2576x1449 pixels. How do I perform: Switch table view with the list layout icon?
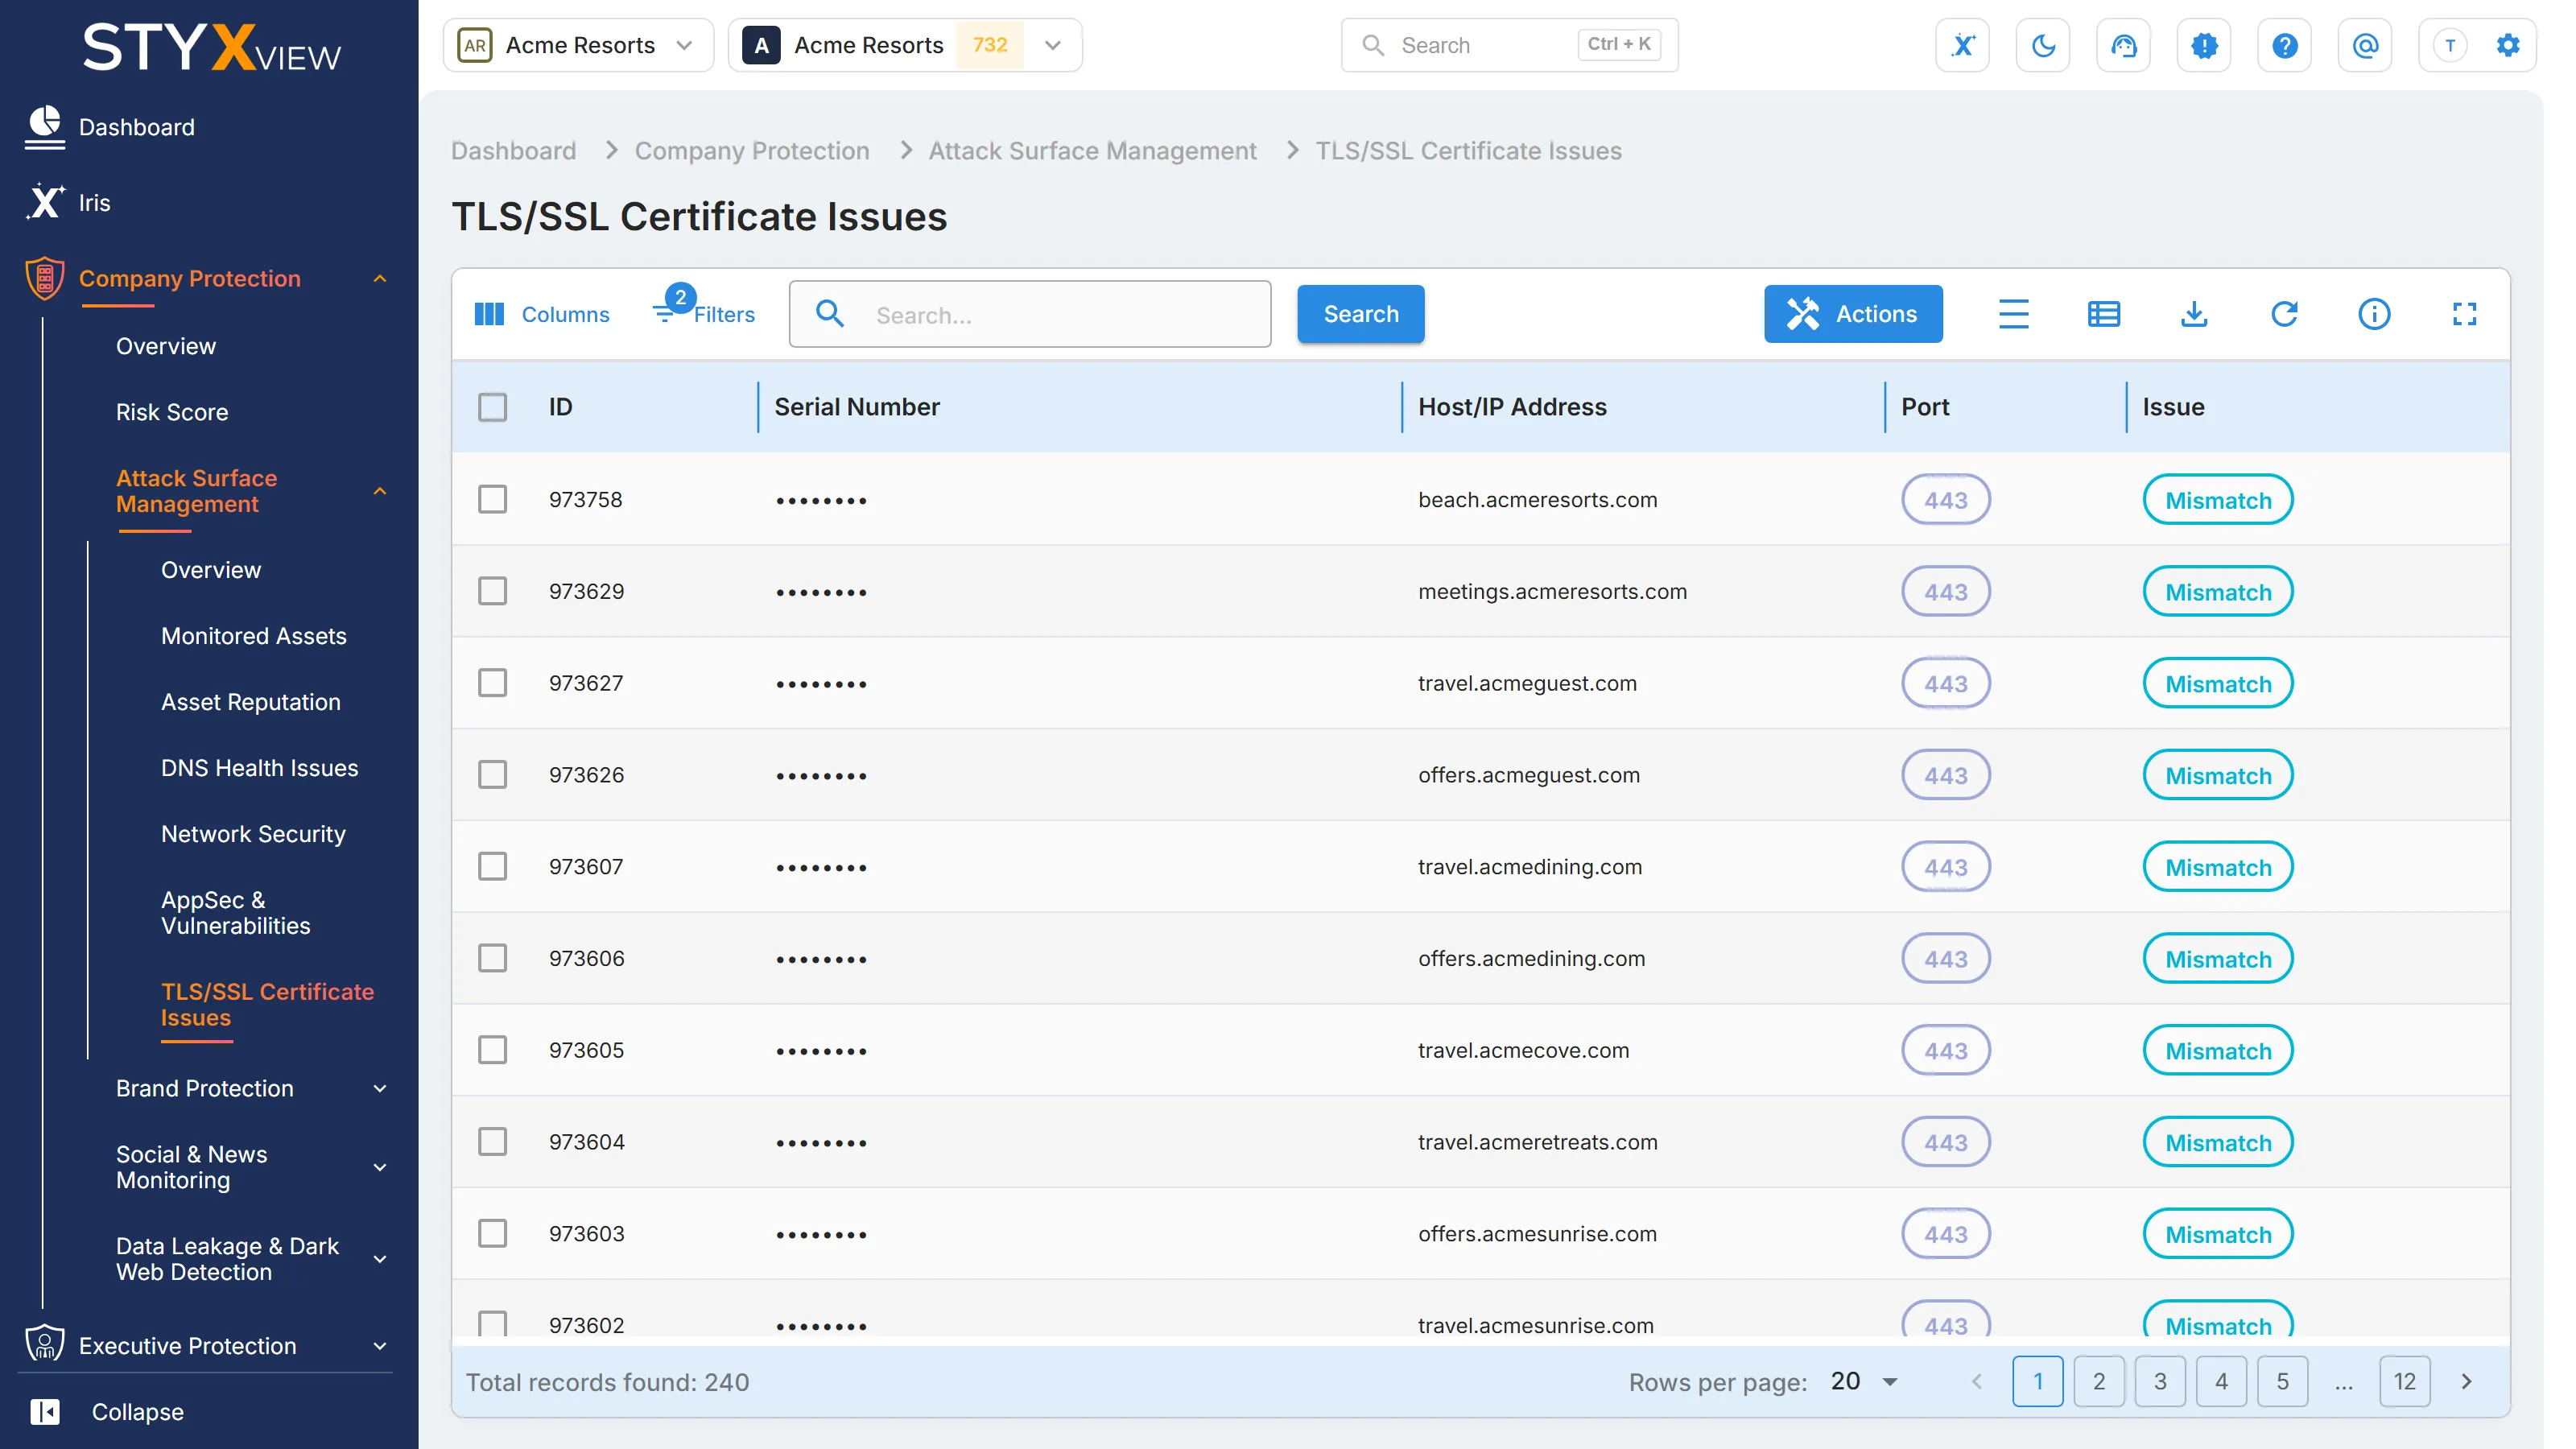coord(2103,314)
